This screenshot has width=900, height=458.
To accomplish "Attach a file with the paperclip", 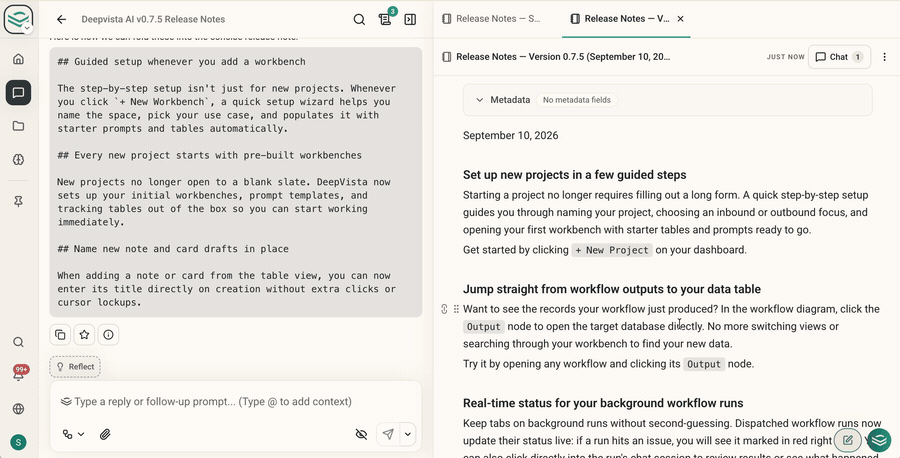I will [x=105, y=434].
